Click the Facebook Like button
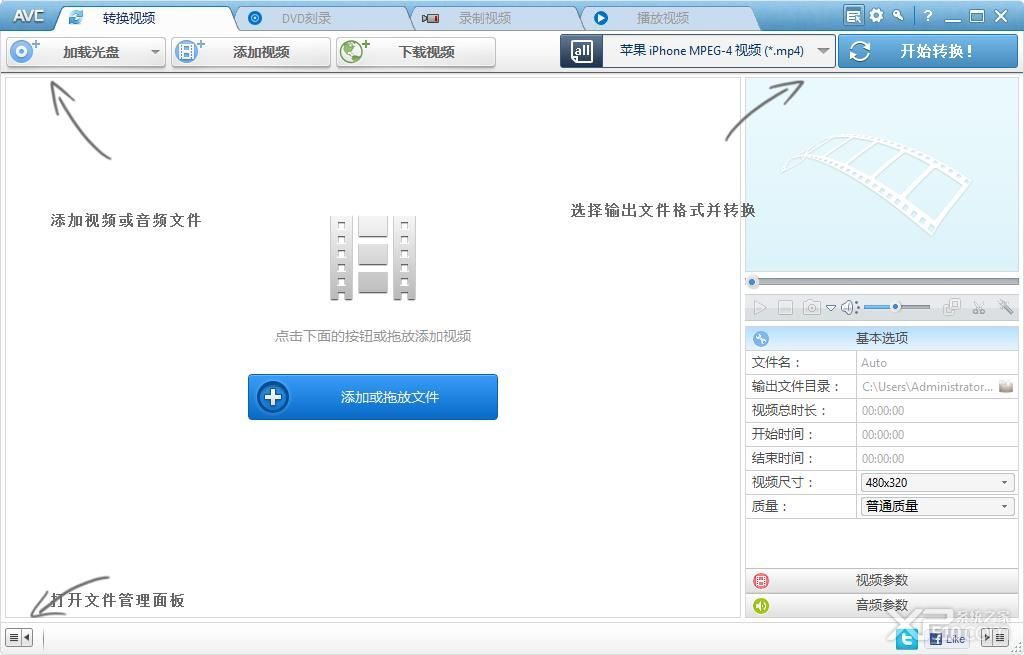The width and height of the screenshot is (1024, 655). coord(948,639)
